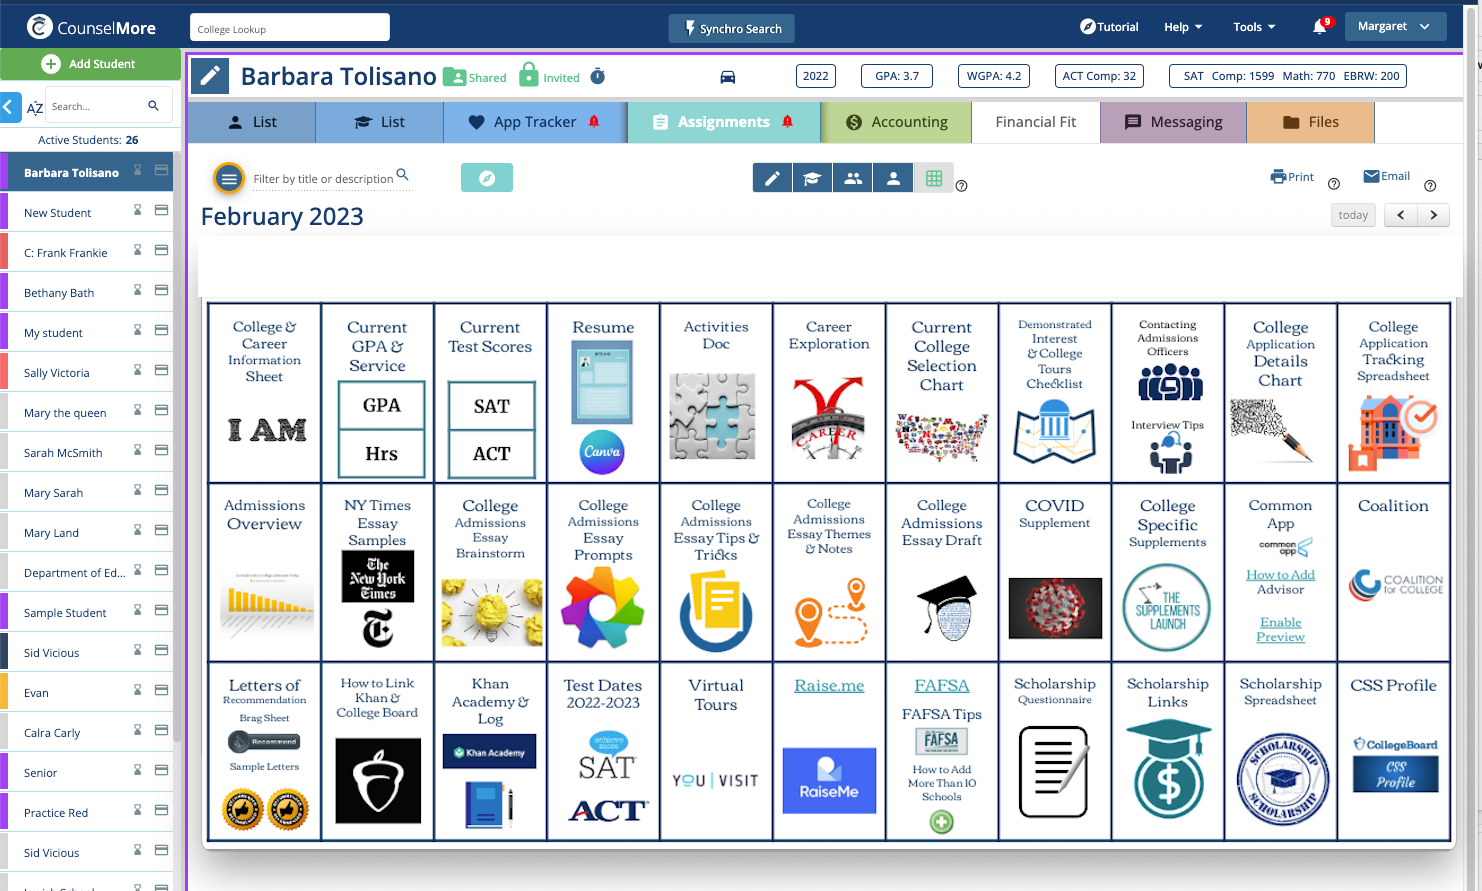The height and width of the screenshot is (891, 1482).
Task: Click the stopwatch icon next to Invited
Action: (x=597, y=76)
